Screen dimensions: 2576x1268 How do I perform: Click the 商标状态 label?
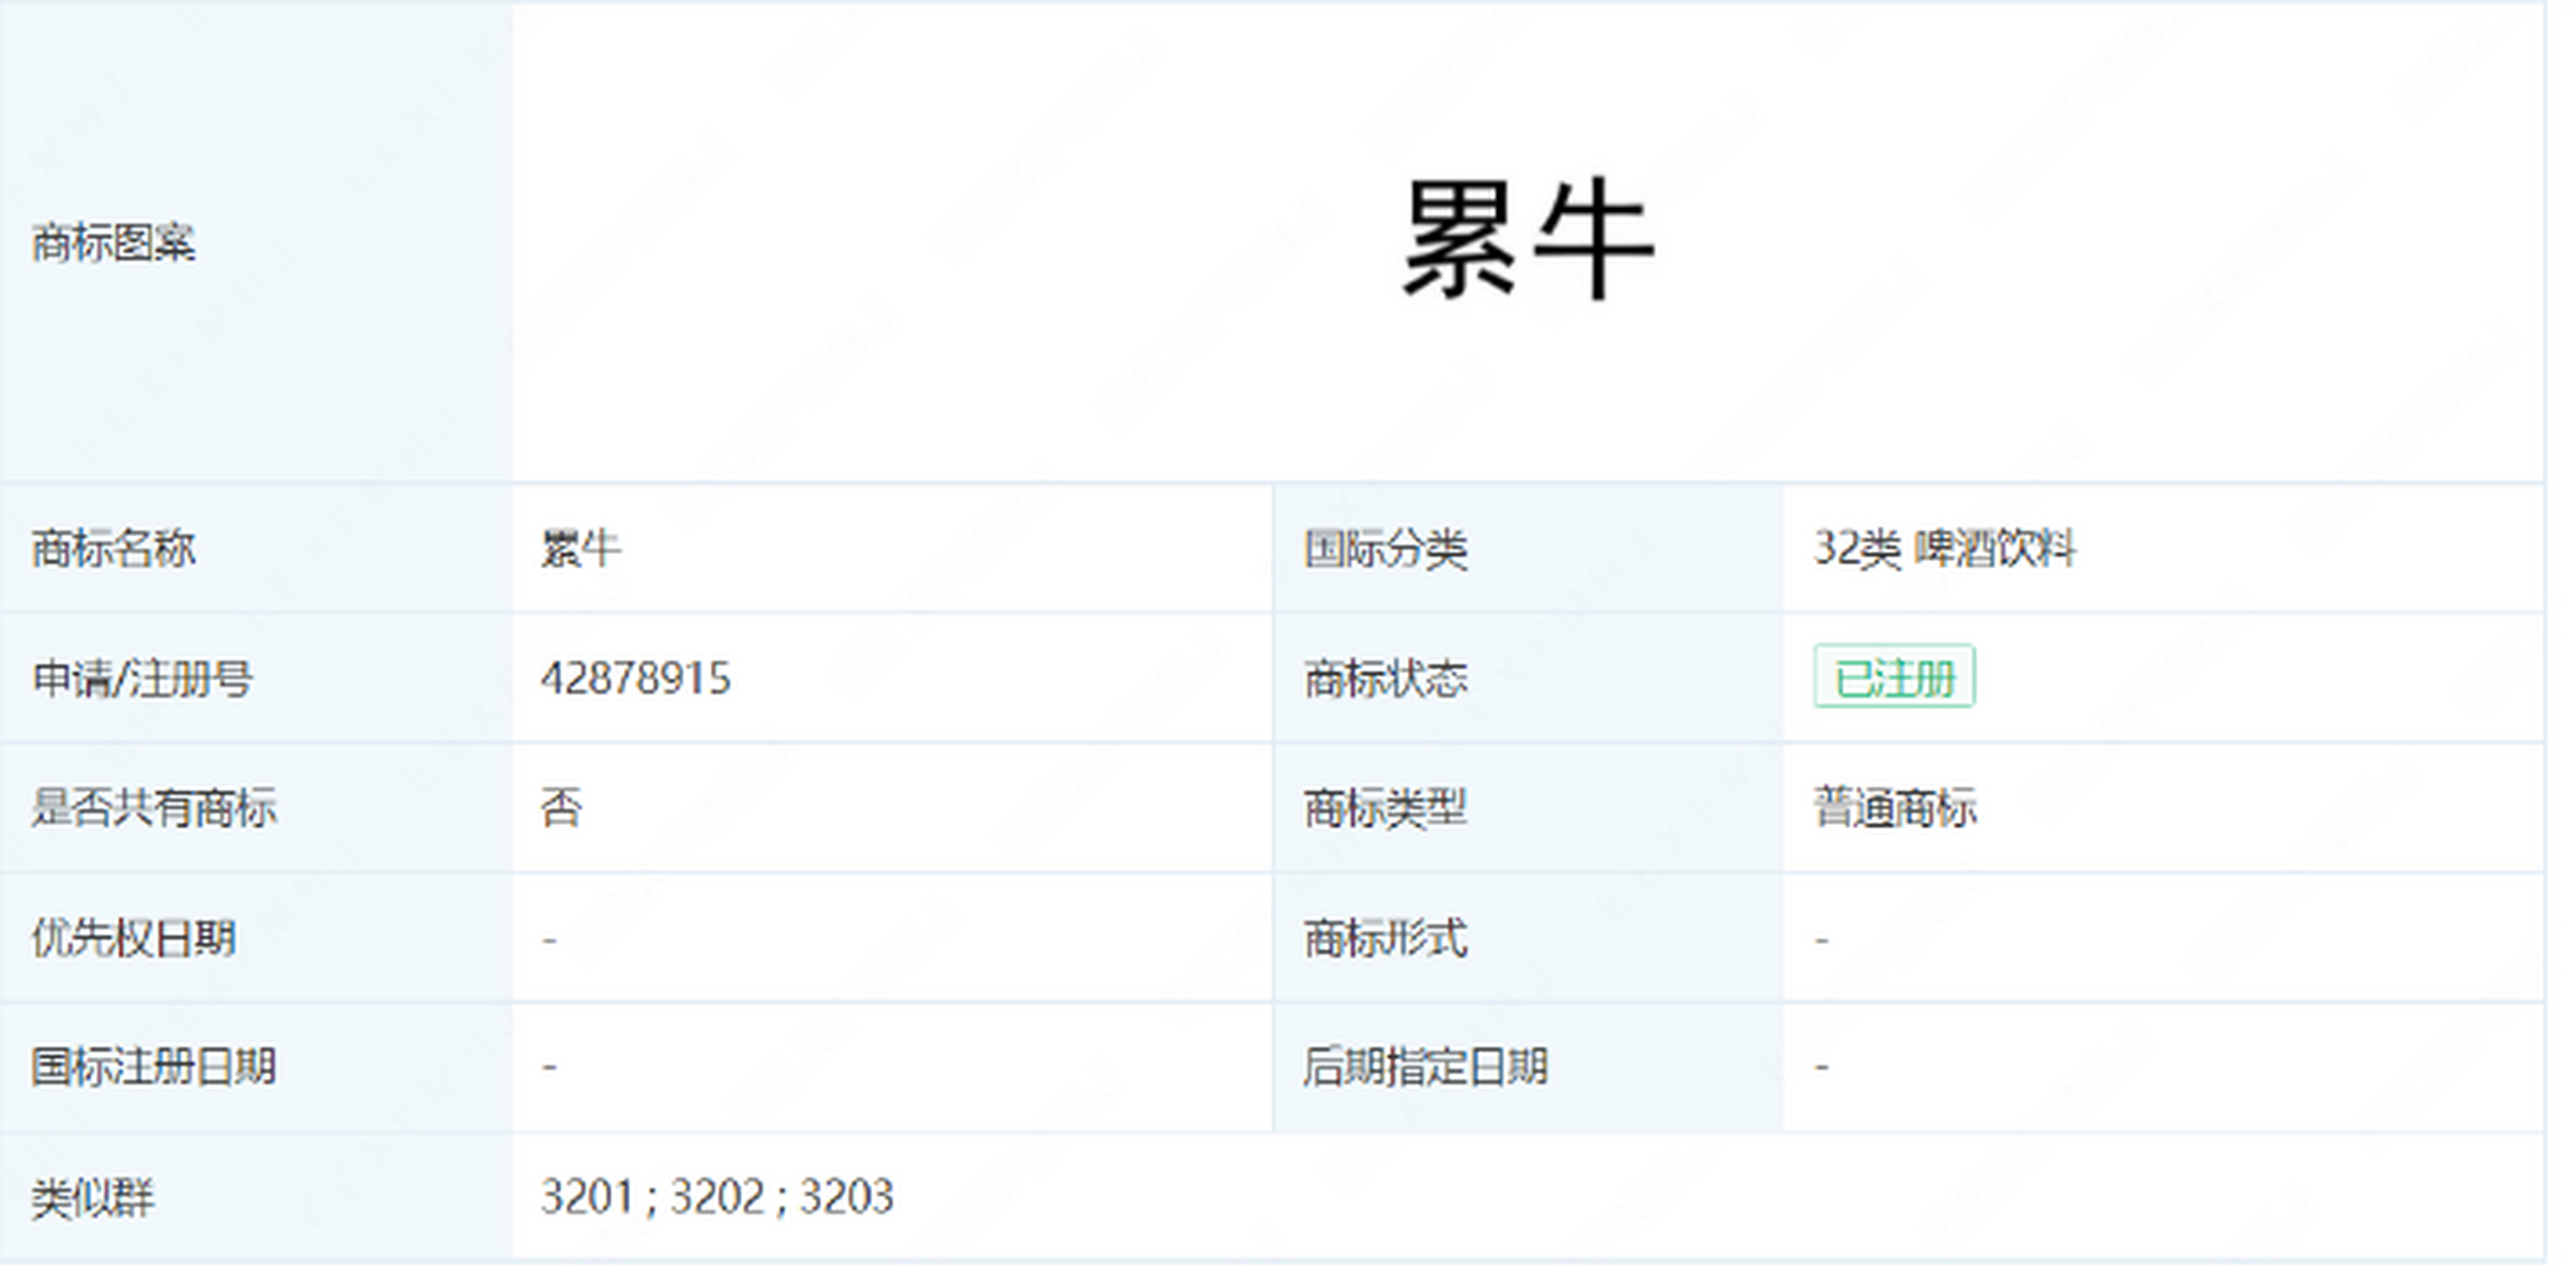click(1385, 678)
